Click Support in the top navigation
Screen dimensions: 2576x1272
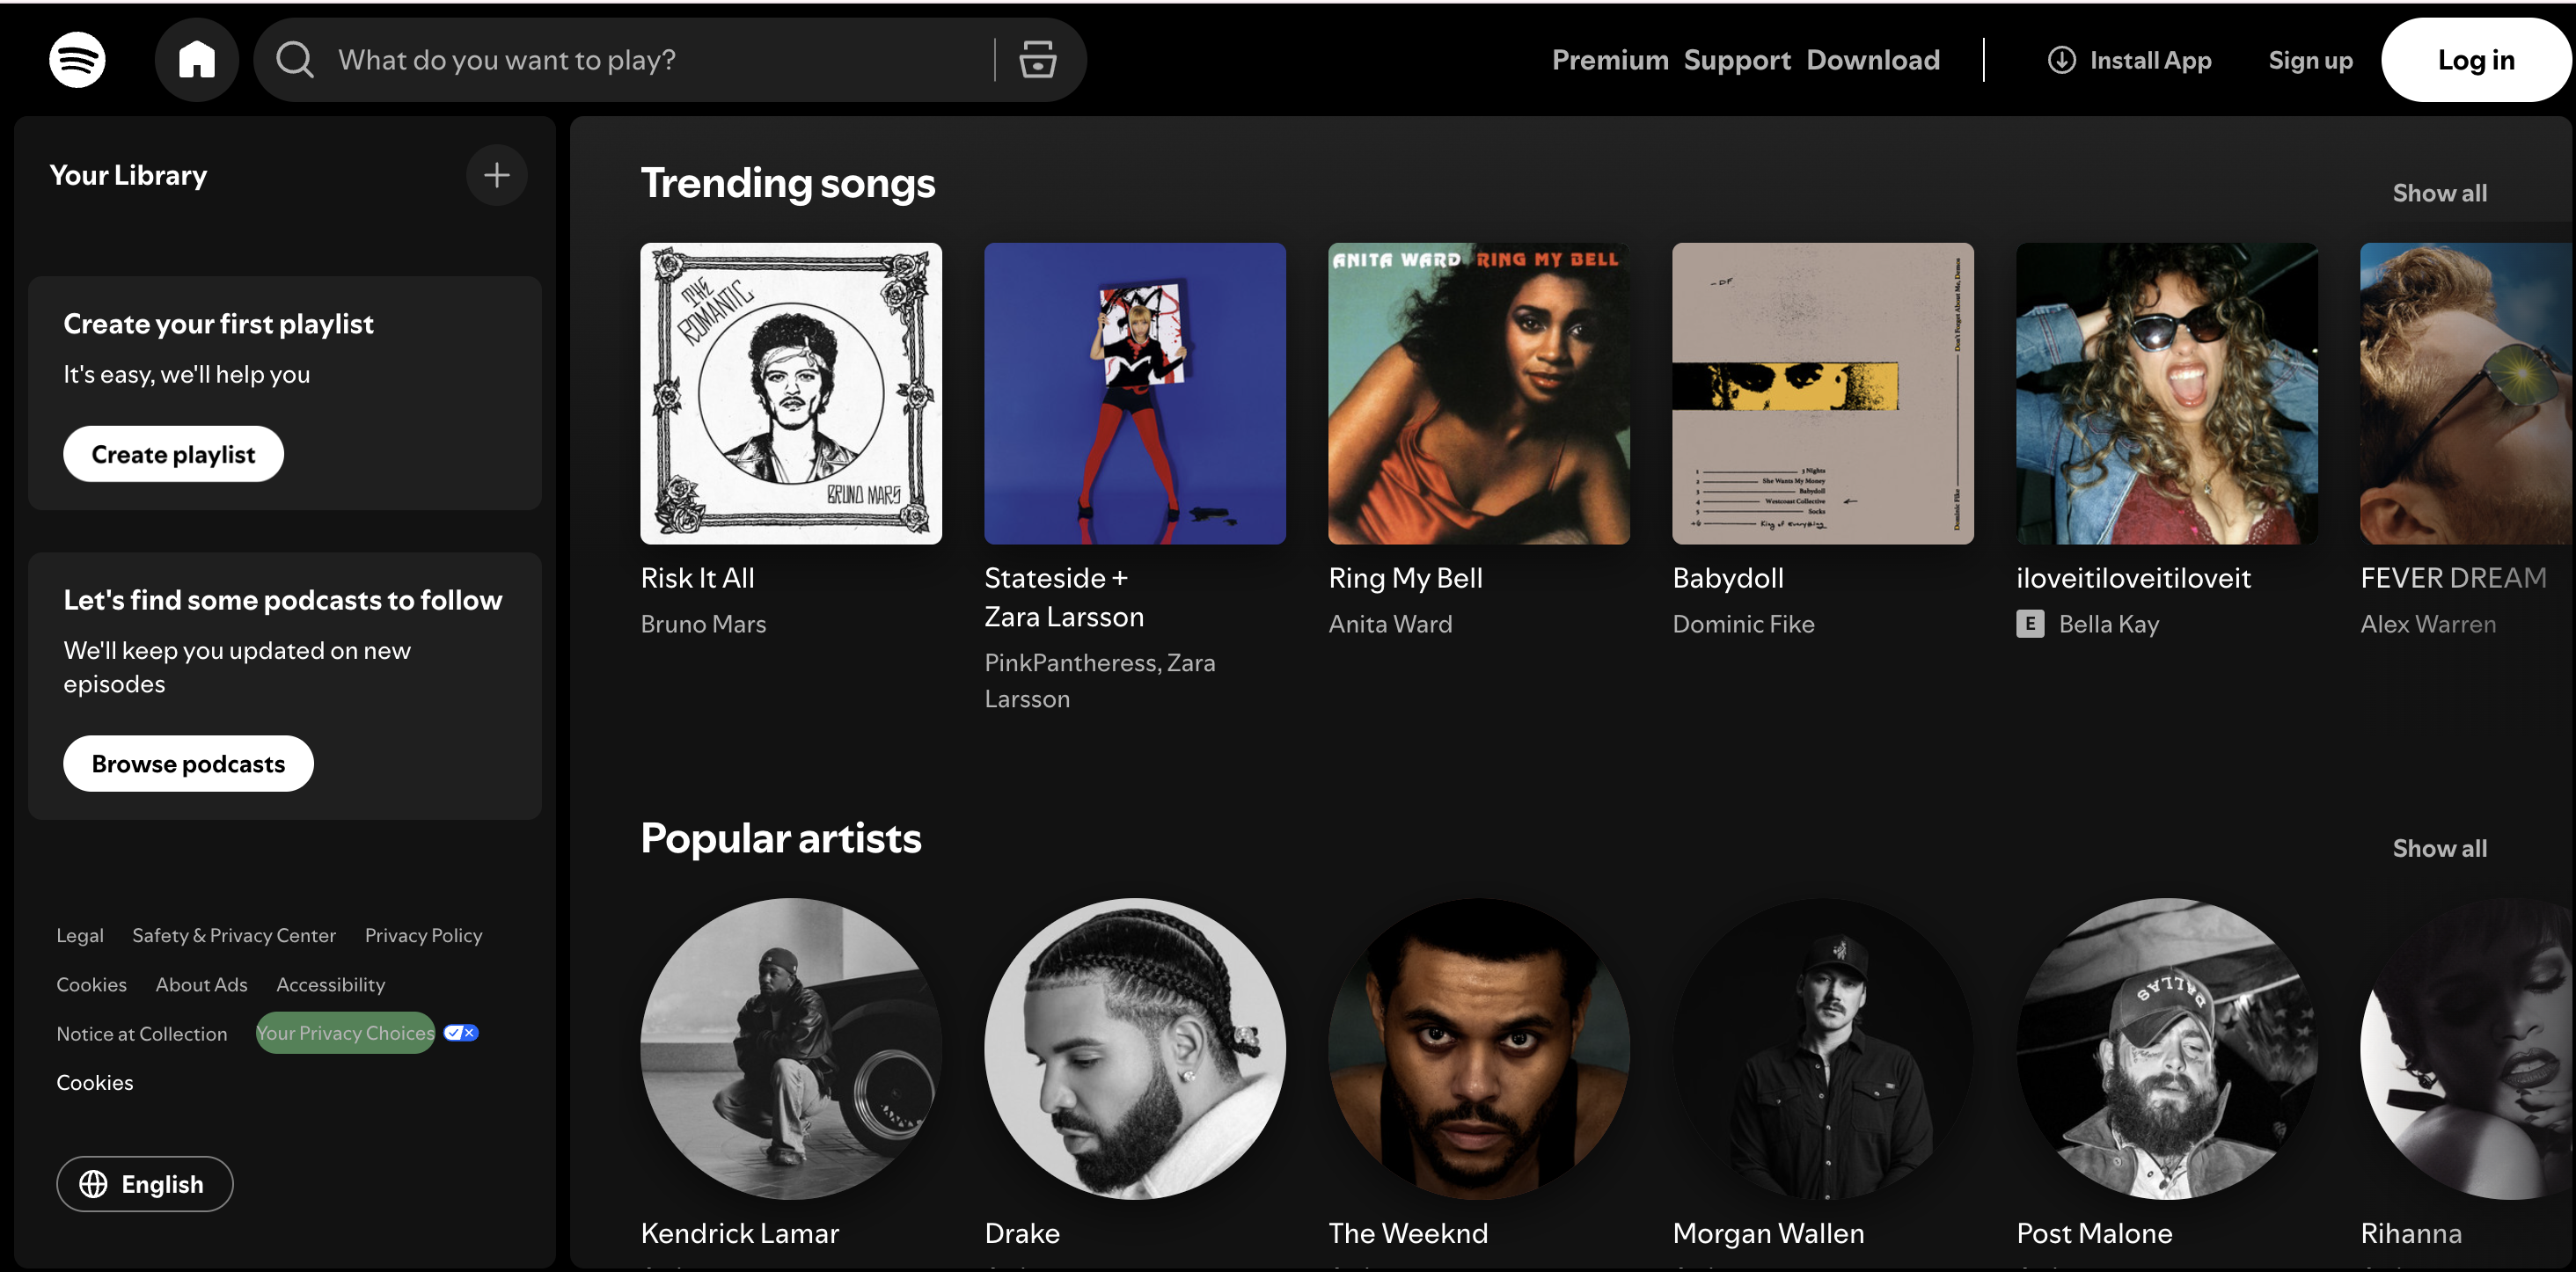coord(1738,59)
